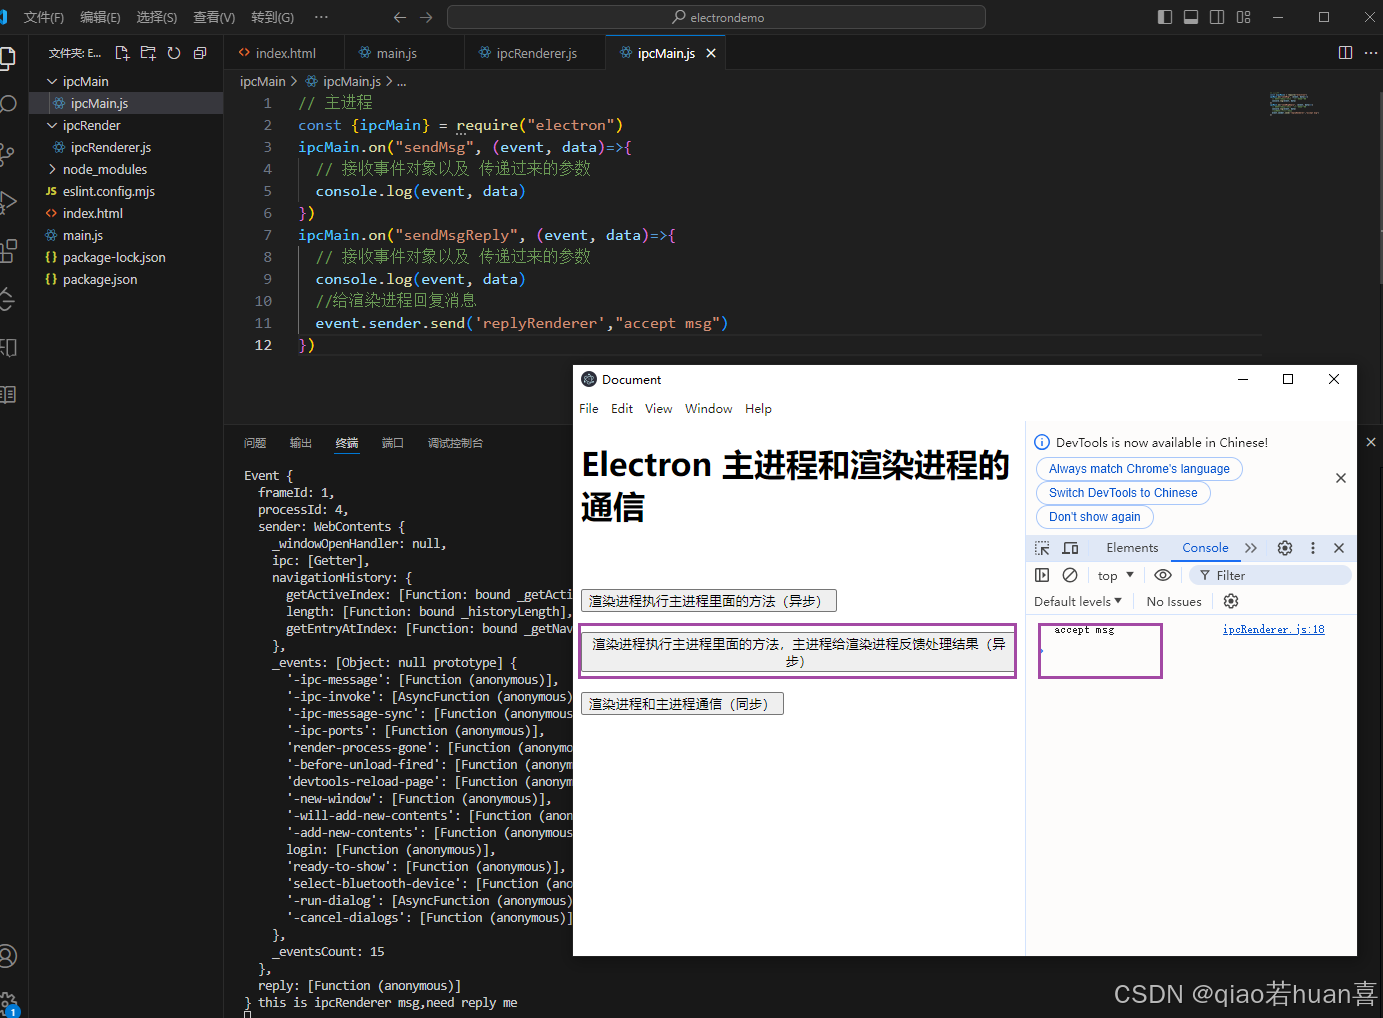Screen dimensions: 1383x1018
Task: Click ipcMain breadcrumb segment
Action: click(x=262, y=81)
